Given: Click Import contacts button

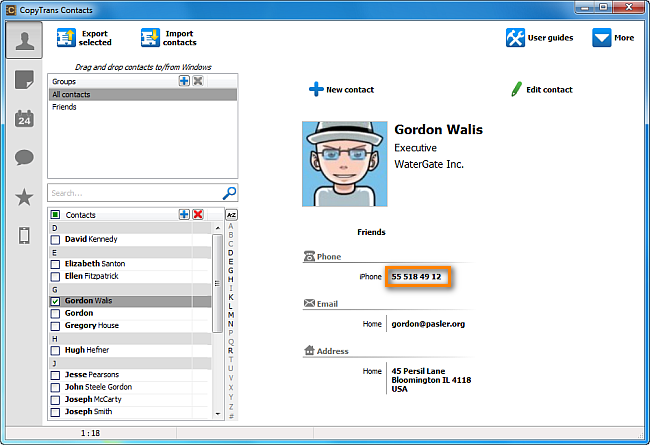Looking at the screenshot, I should point(169,38).
